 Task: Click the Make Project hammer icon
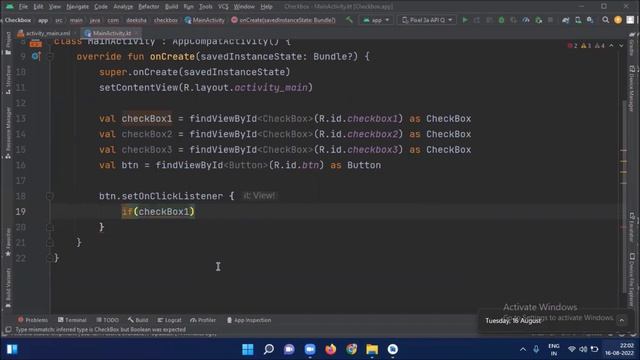pos(349,20)
